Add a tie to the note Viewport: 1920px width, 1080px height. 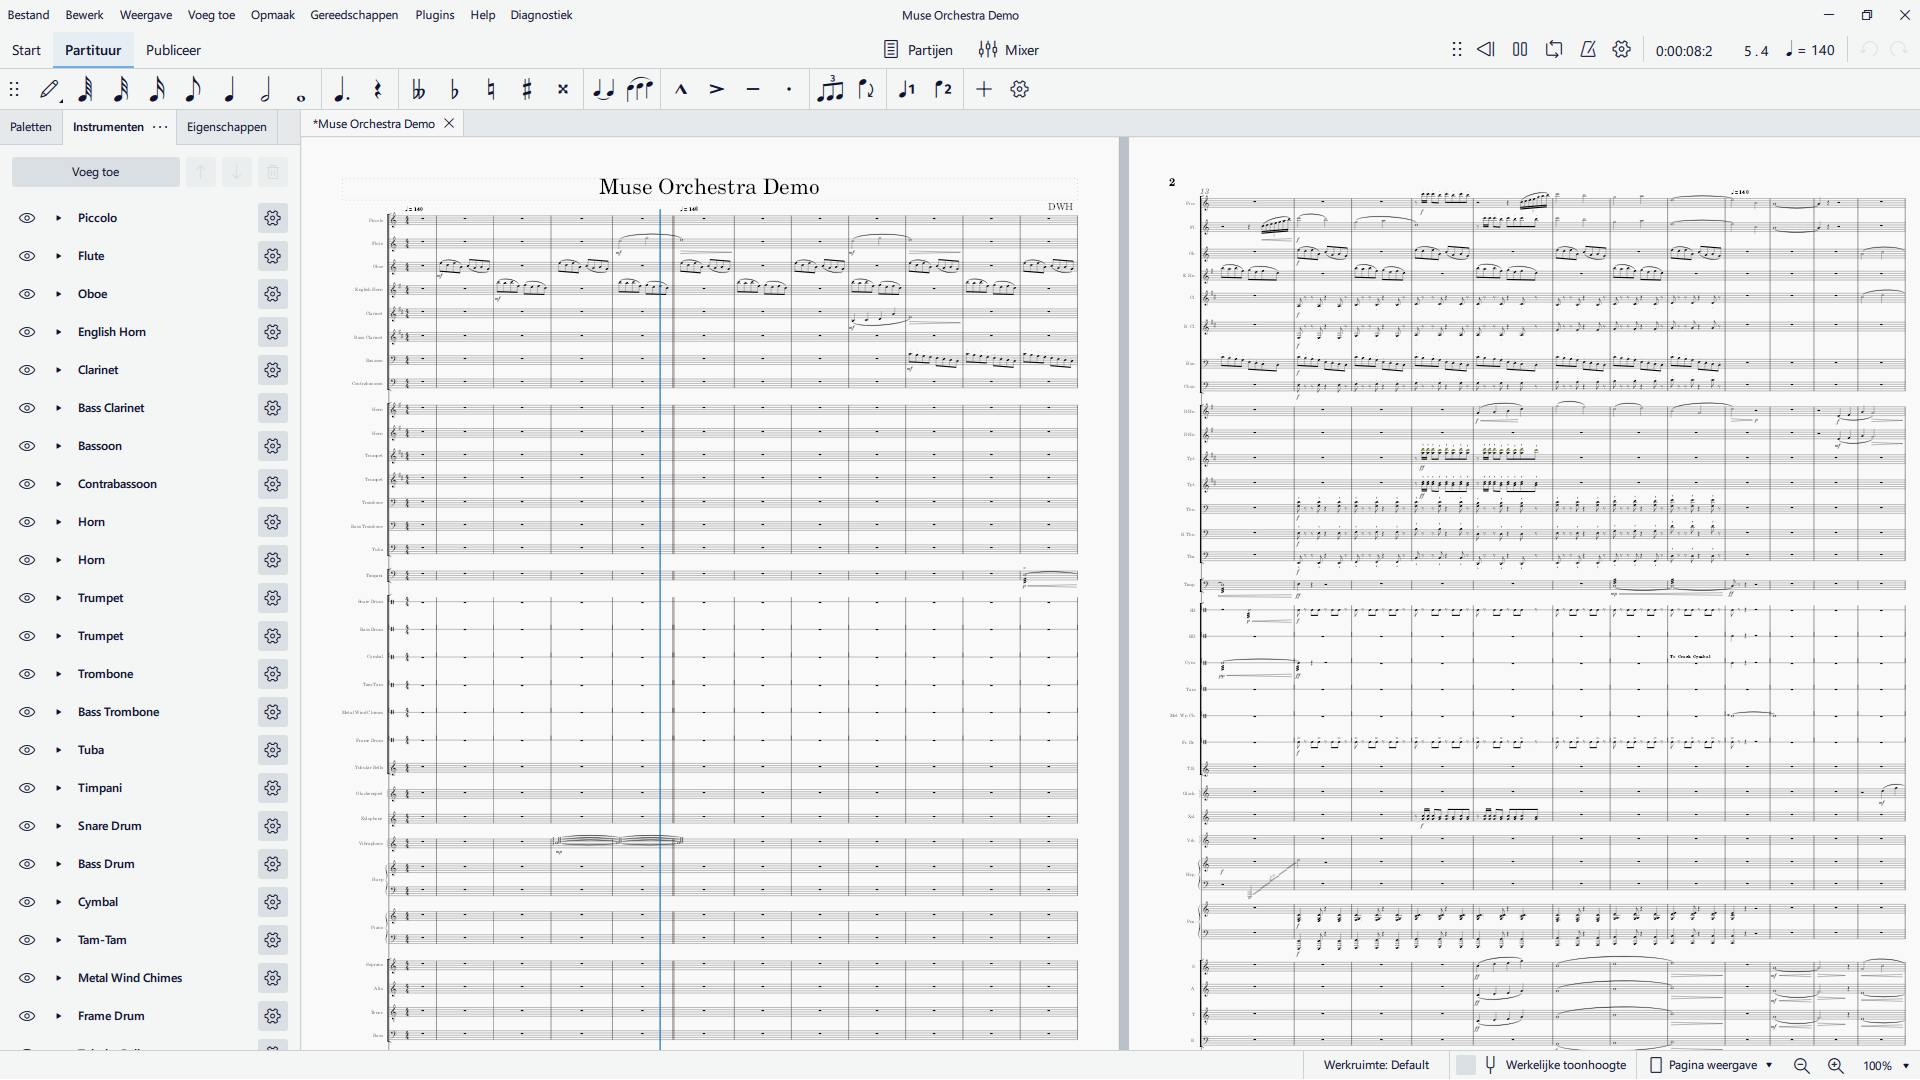(603, 90)
